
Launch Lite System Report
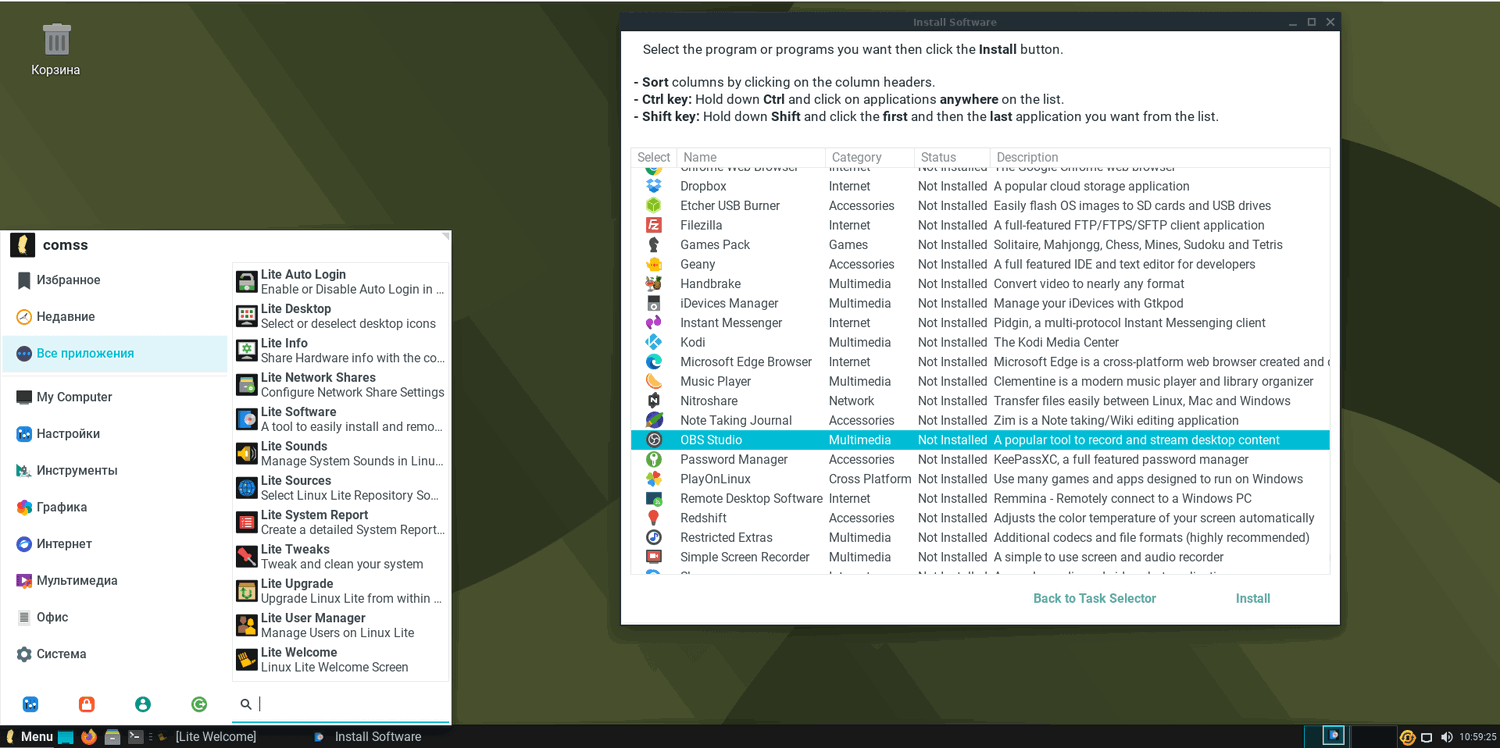(341, 522)
